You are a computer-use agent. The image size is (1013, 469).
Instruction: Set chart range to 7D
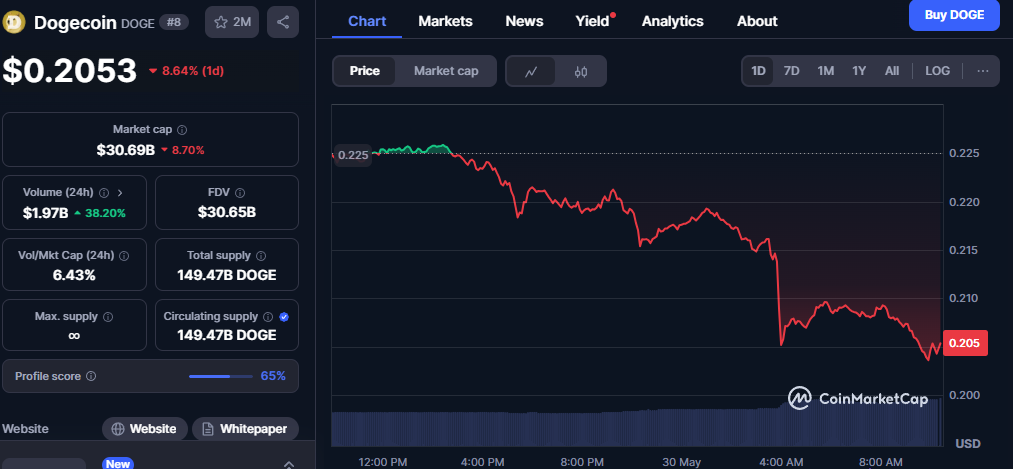tap(791, 71)
